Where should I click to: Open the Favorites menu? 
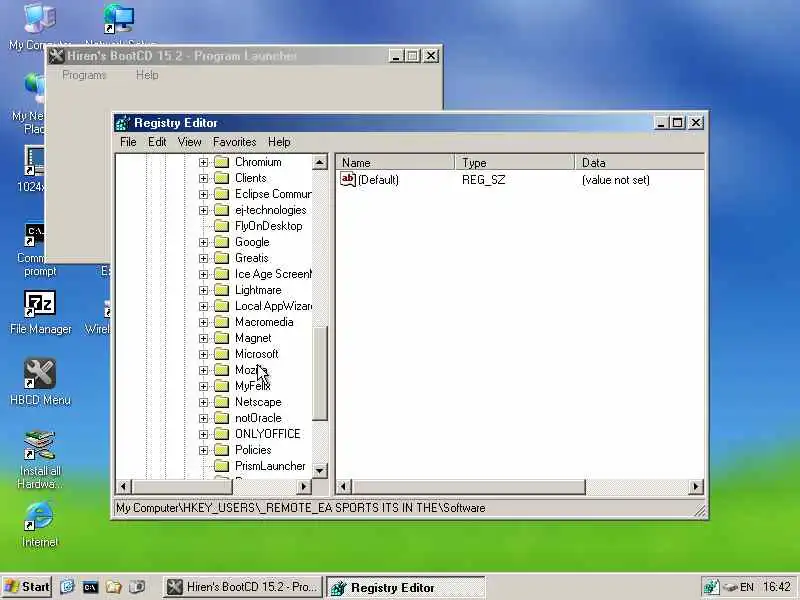point(235,142)
